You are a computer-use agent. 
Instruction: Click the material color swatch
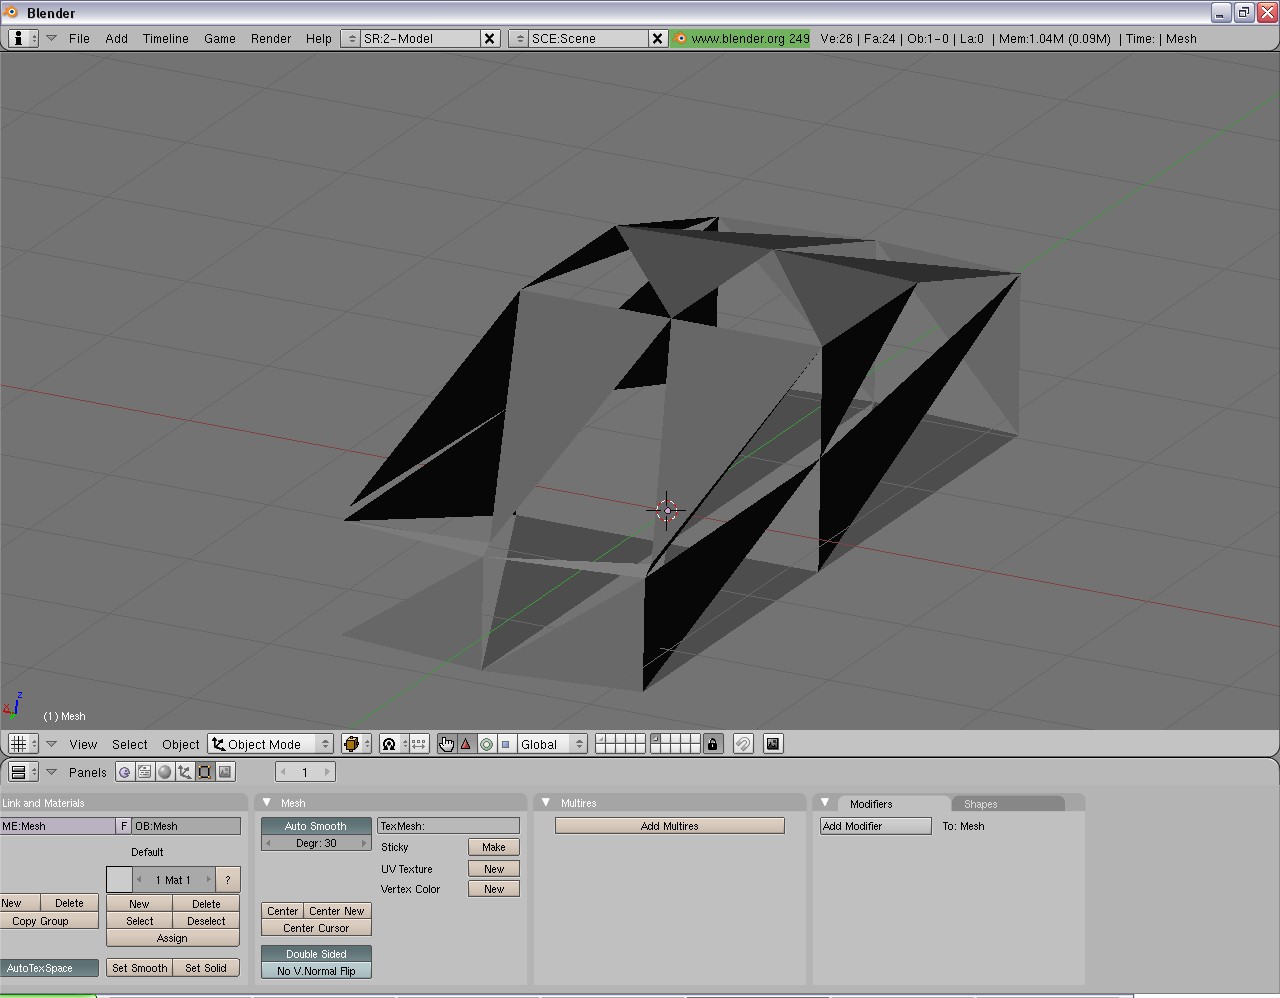pyautogui.click(x=119, y=880)
